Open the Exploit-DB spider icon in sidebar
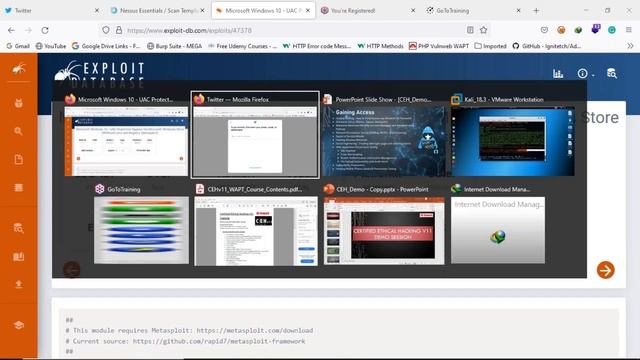 [18, 69]
